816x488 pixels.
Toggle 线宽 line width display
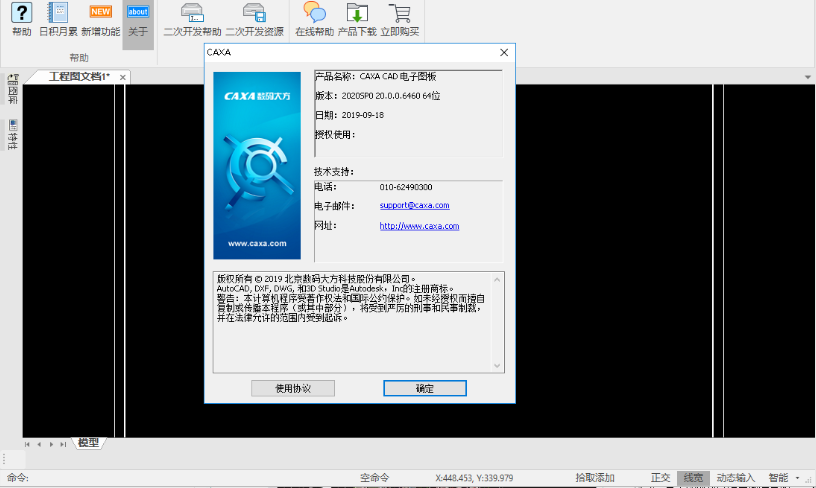(693, 478)
